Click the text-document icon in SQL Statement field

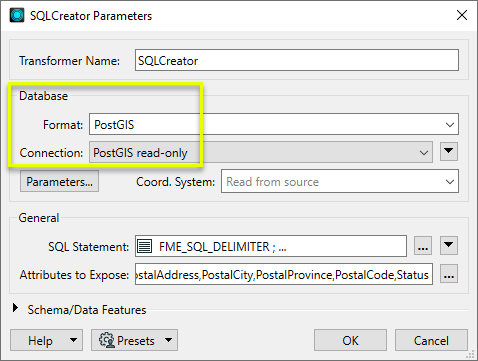point(145,246)
